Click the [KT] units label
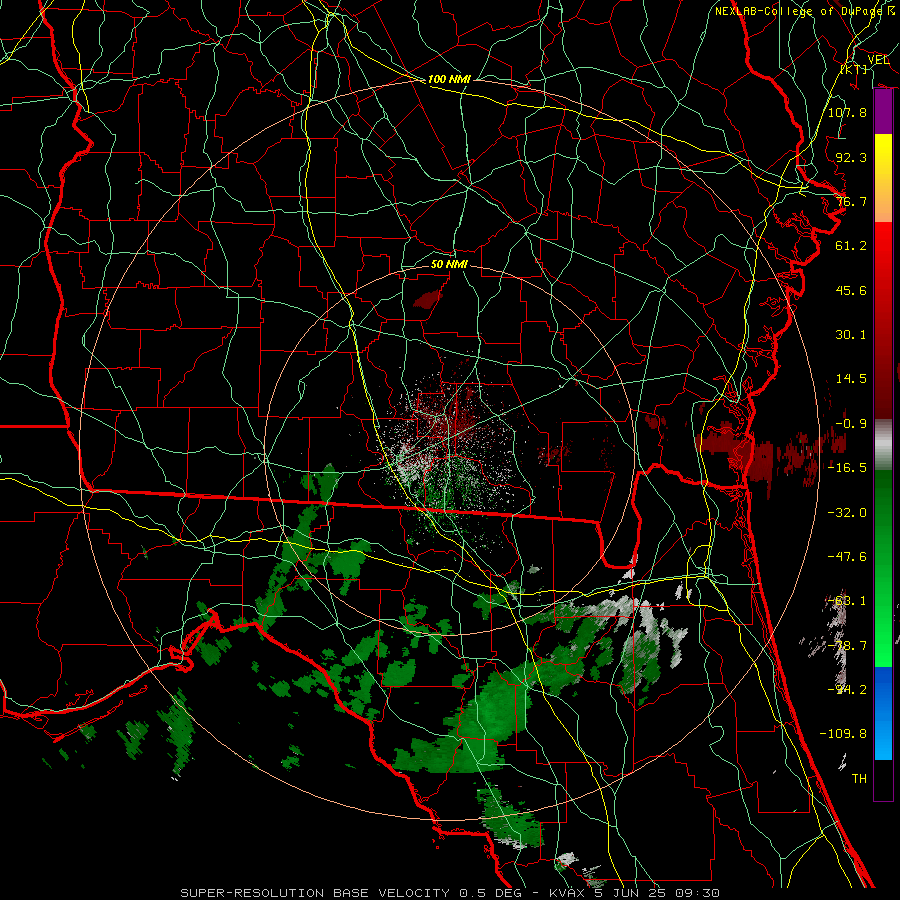 (854, 69)
